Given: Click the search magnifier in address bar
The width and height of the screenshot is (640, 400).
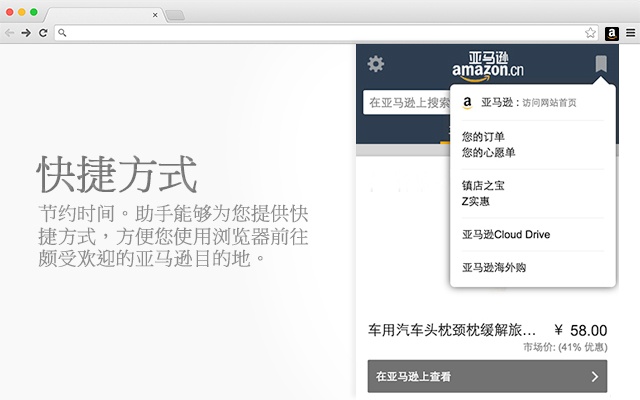Looking at the screenshot, I should click(62, 33).
